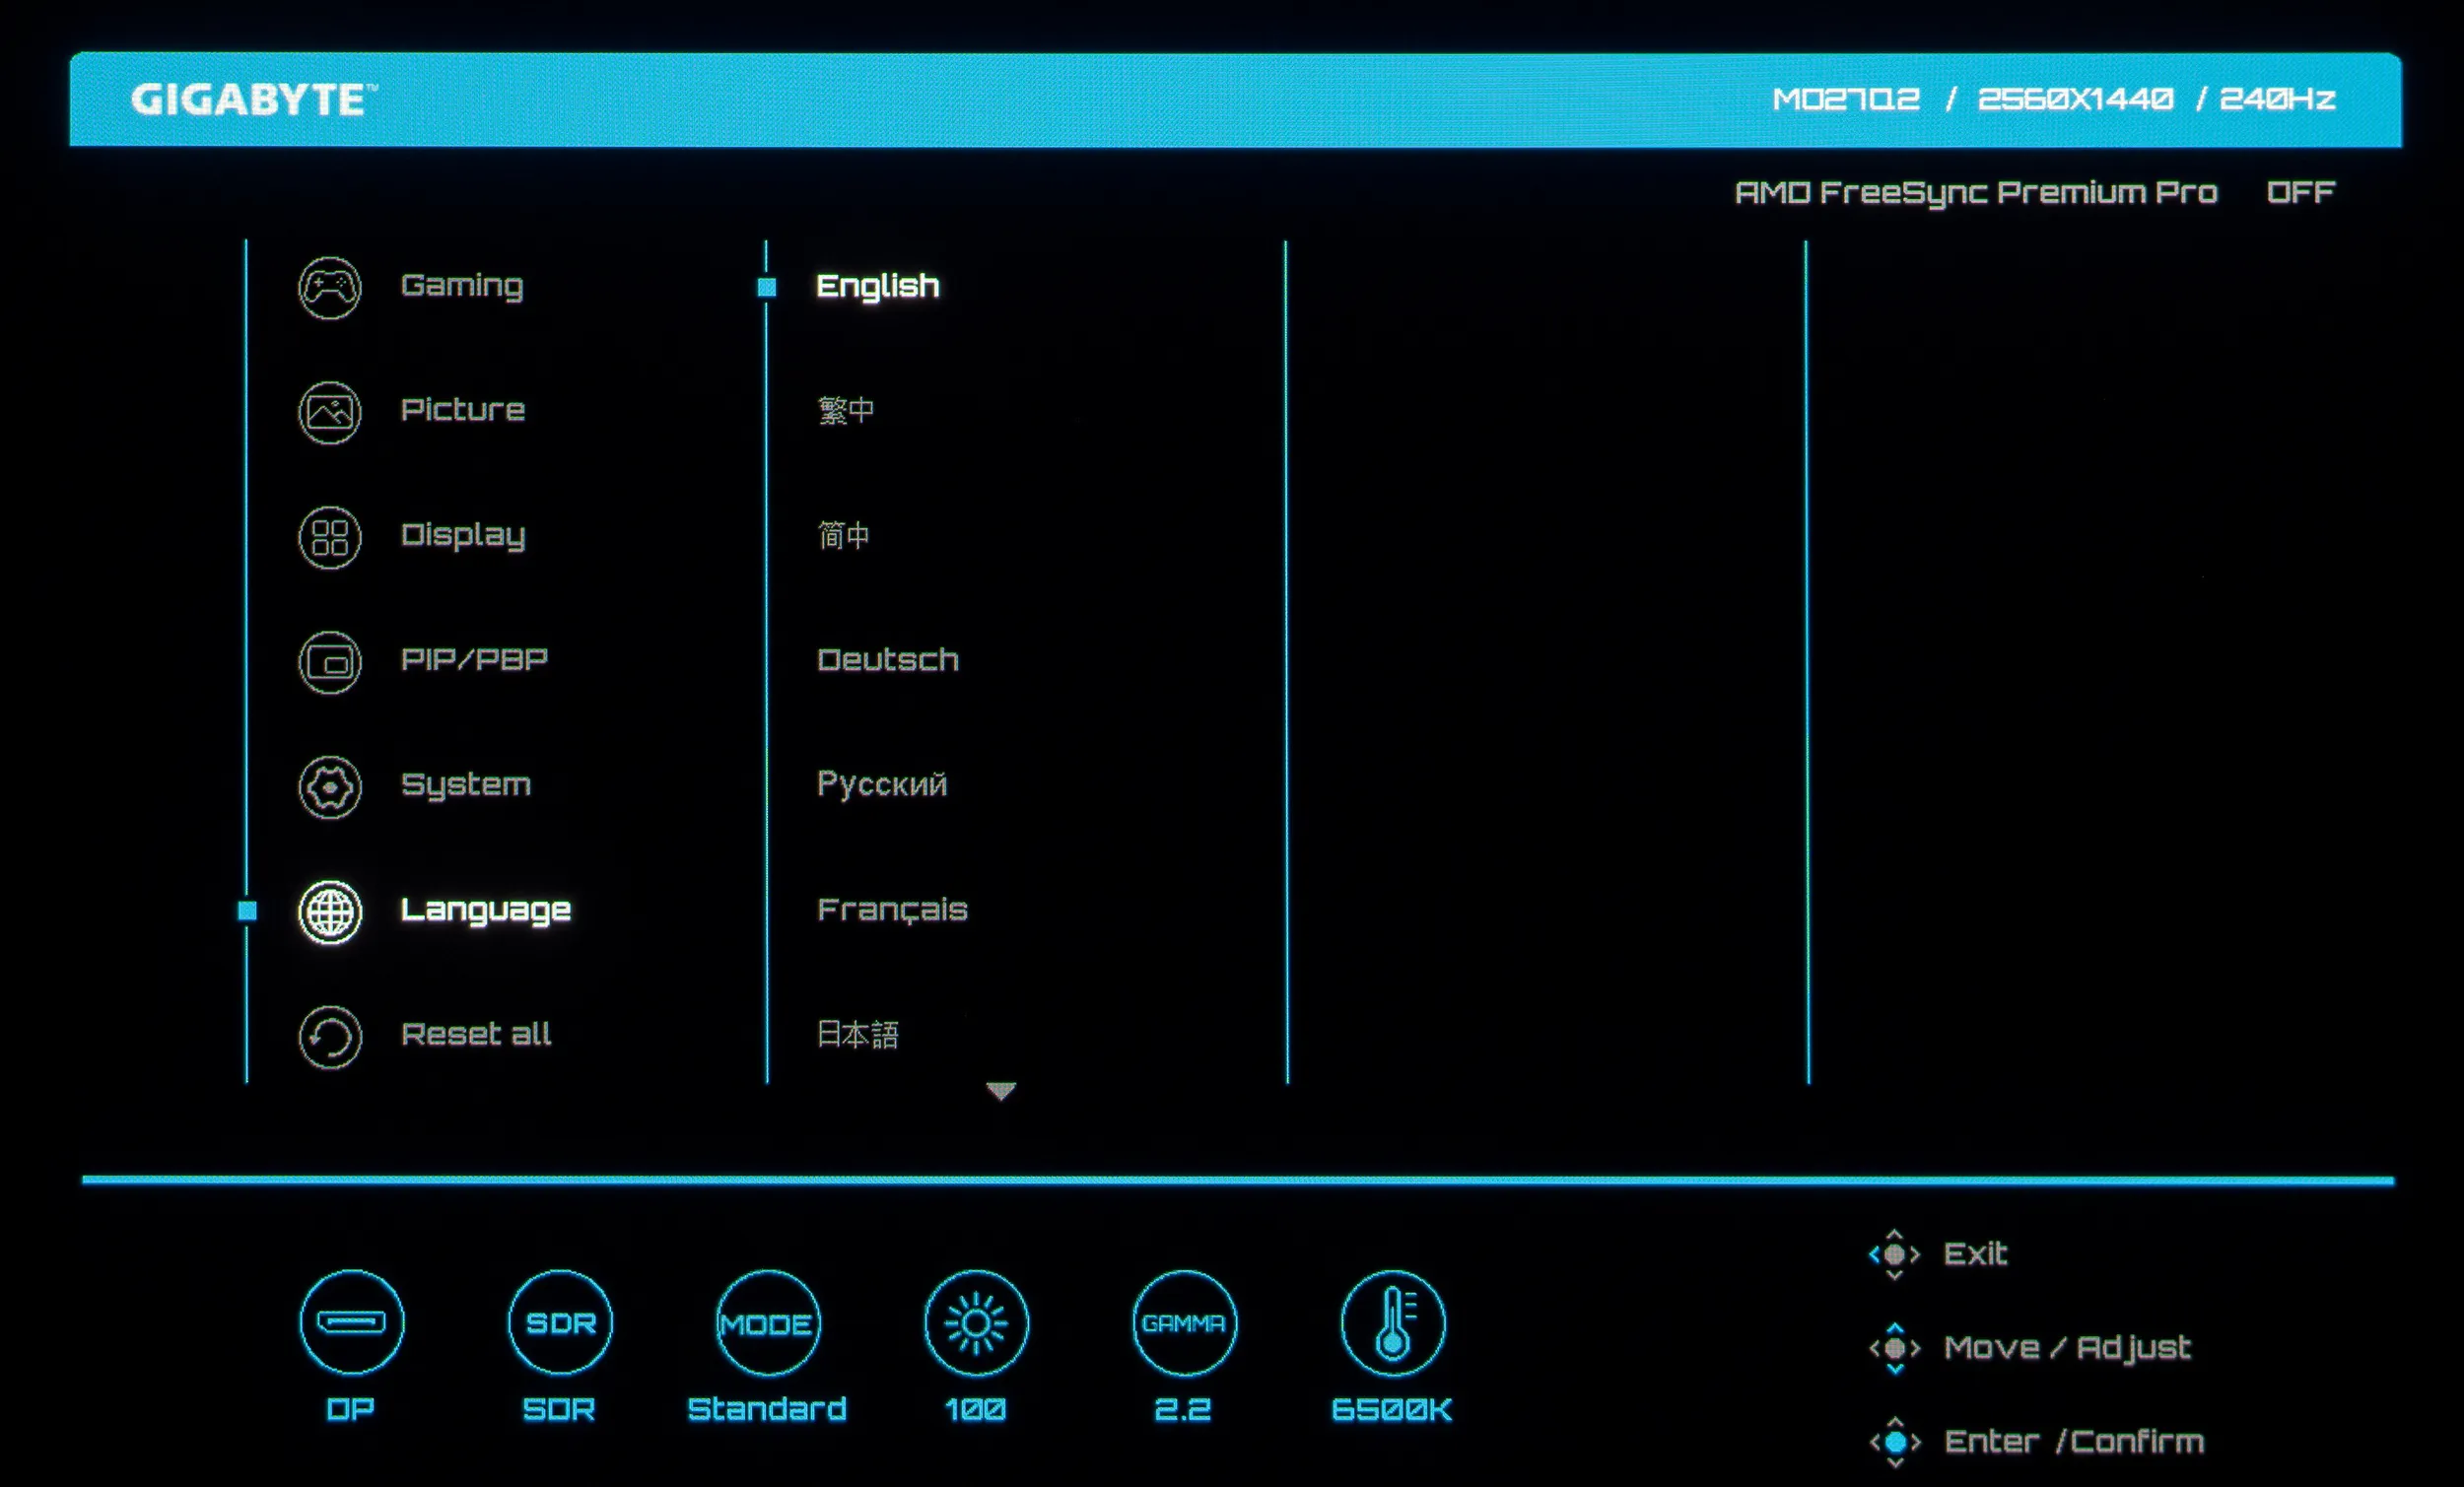2464x1487 pixels.
Task: Click the 6500K thermometer icon
Action: pos(1392,1322)
